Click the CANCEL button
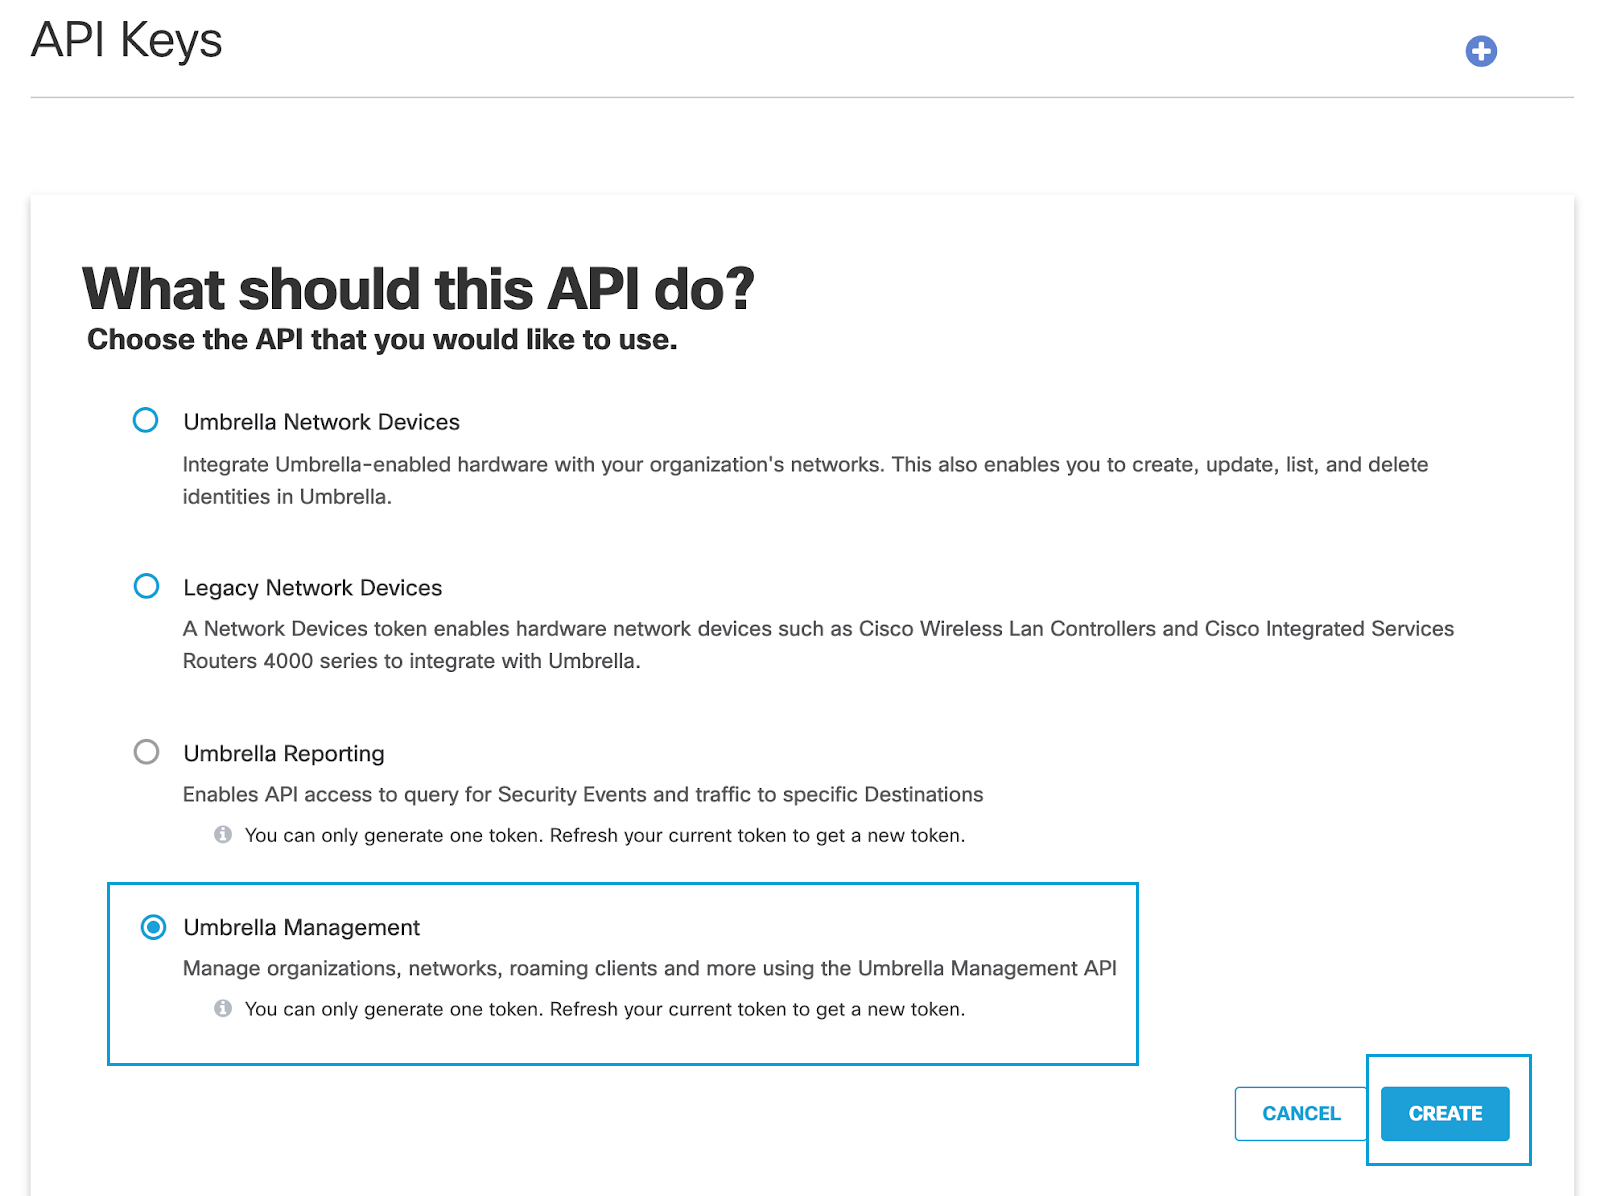 1301,1113
